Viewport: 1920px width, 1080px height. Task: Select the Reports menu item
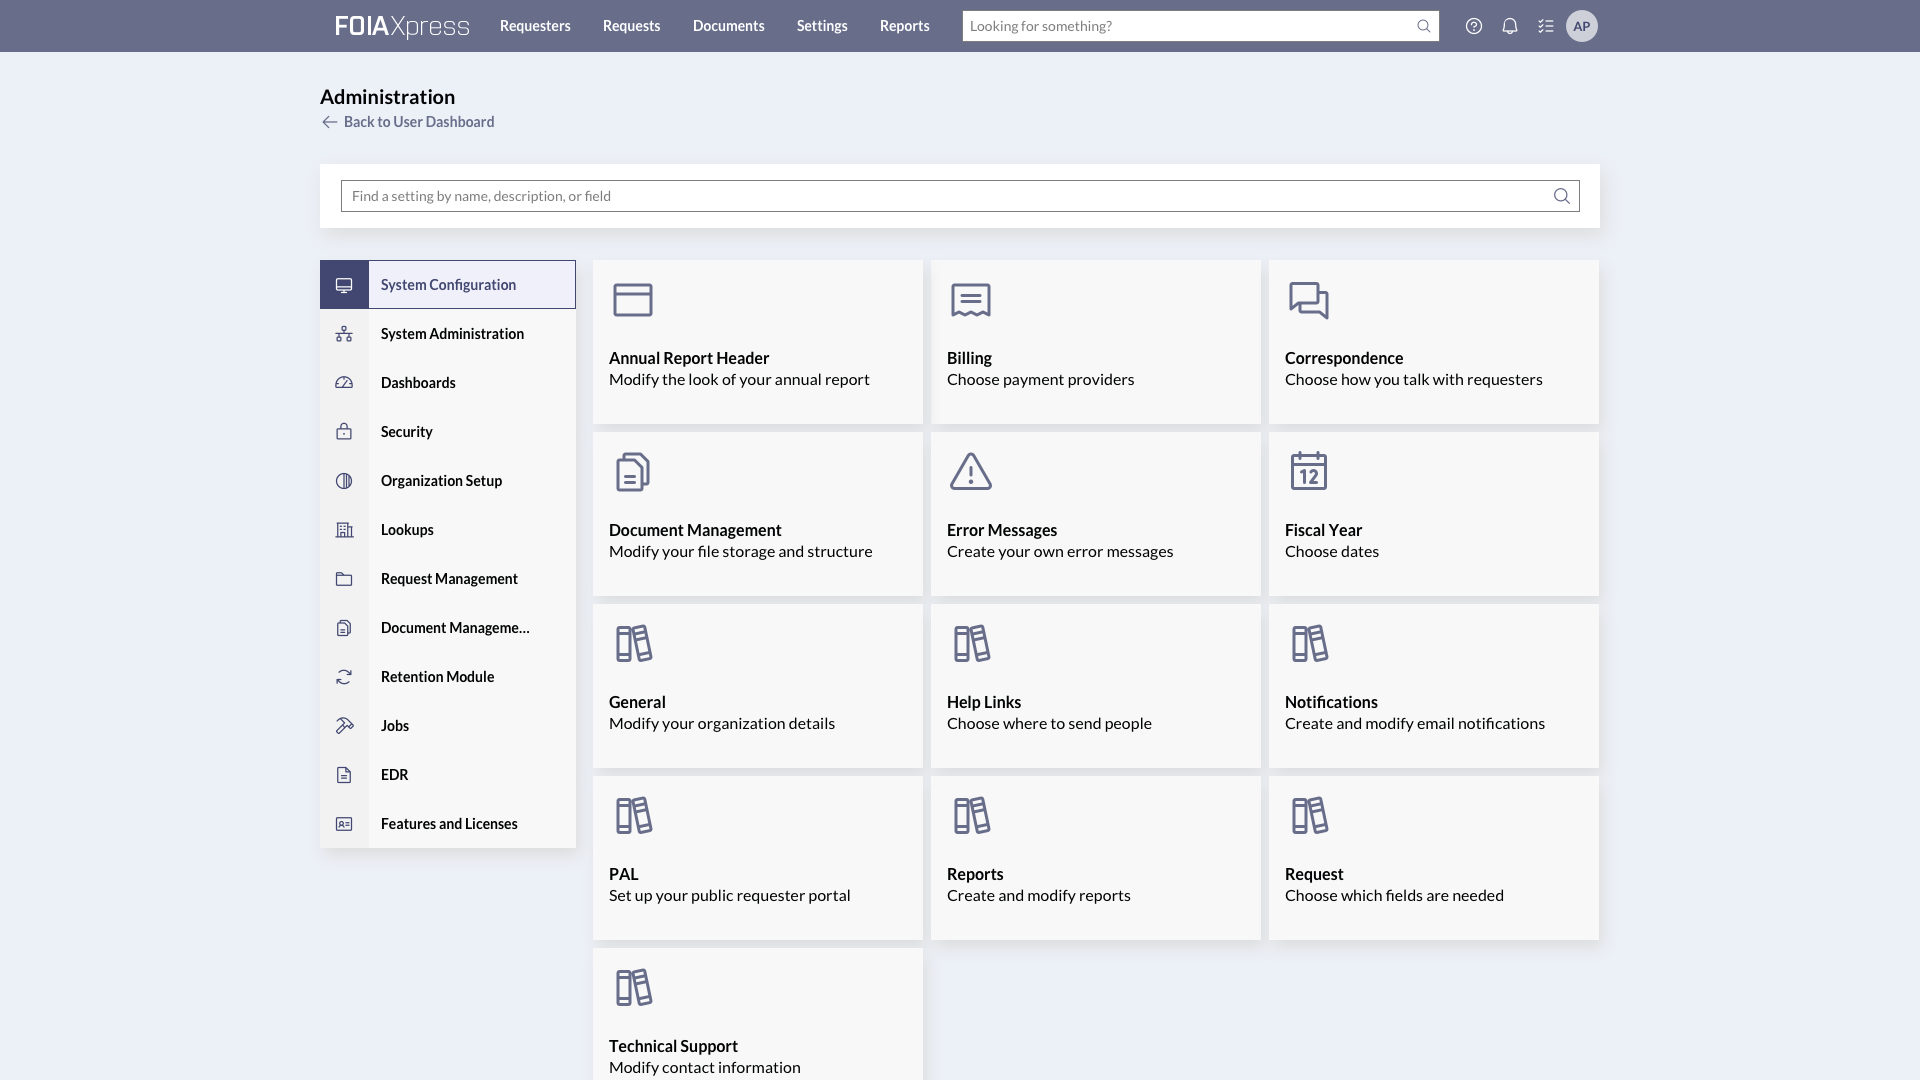click(x=904, y=26)
